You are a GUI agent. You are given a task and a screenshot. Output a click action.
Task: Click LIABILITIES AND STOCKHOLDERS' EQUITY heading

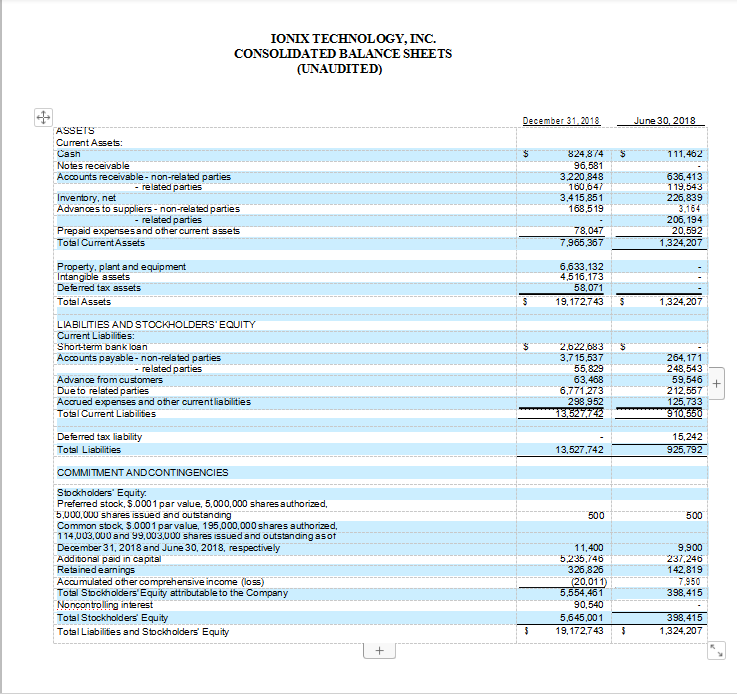(x=156, y=325)
